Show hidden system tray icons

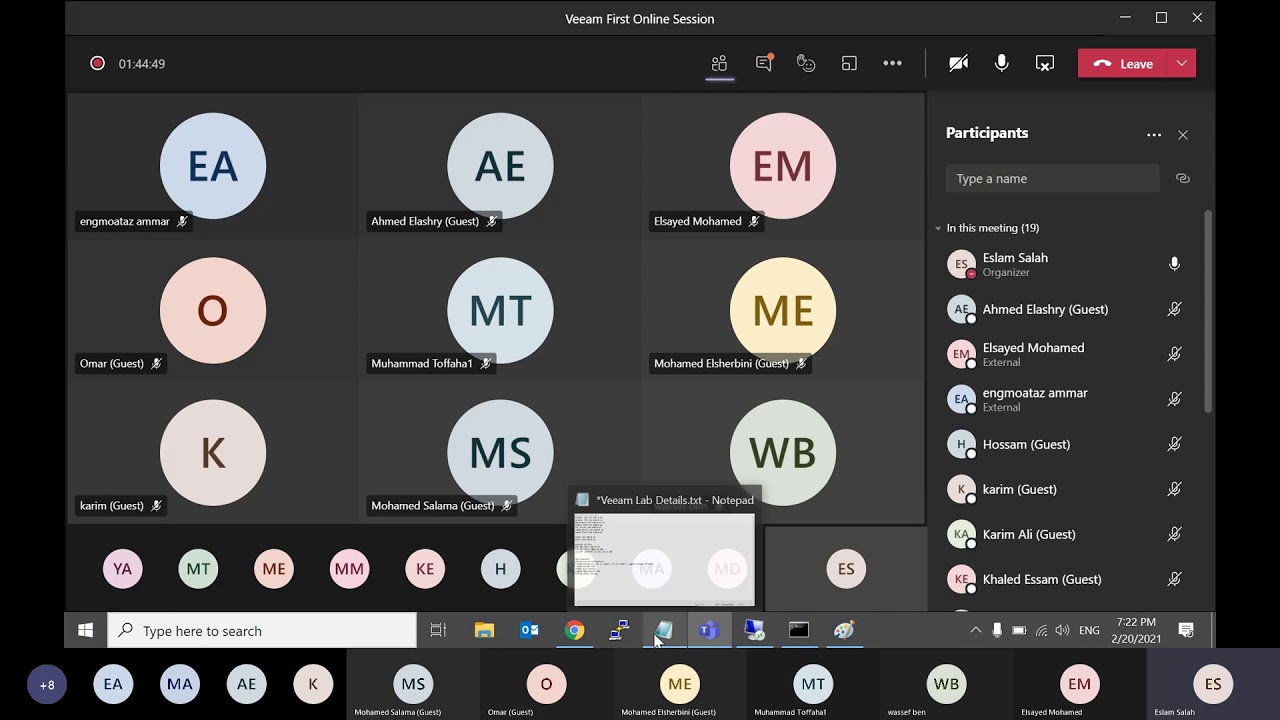(x=975, y=630)
